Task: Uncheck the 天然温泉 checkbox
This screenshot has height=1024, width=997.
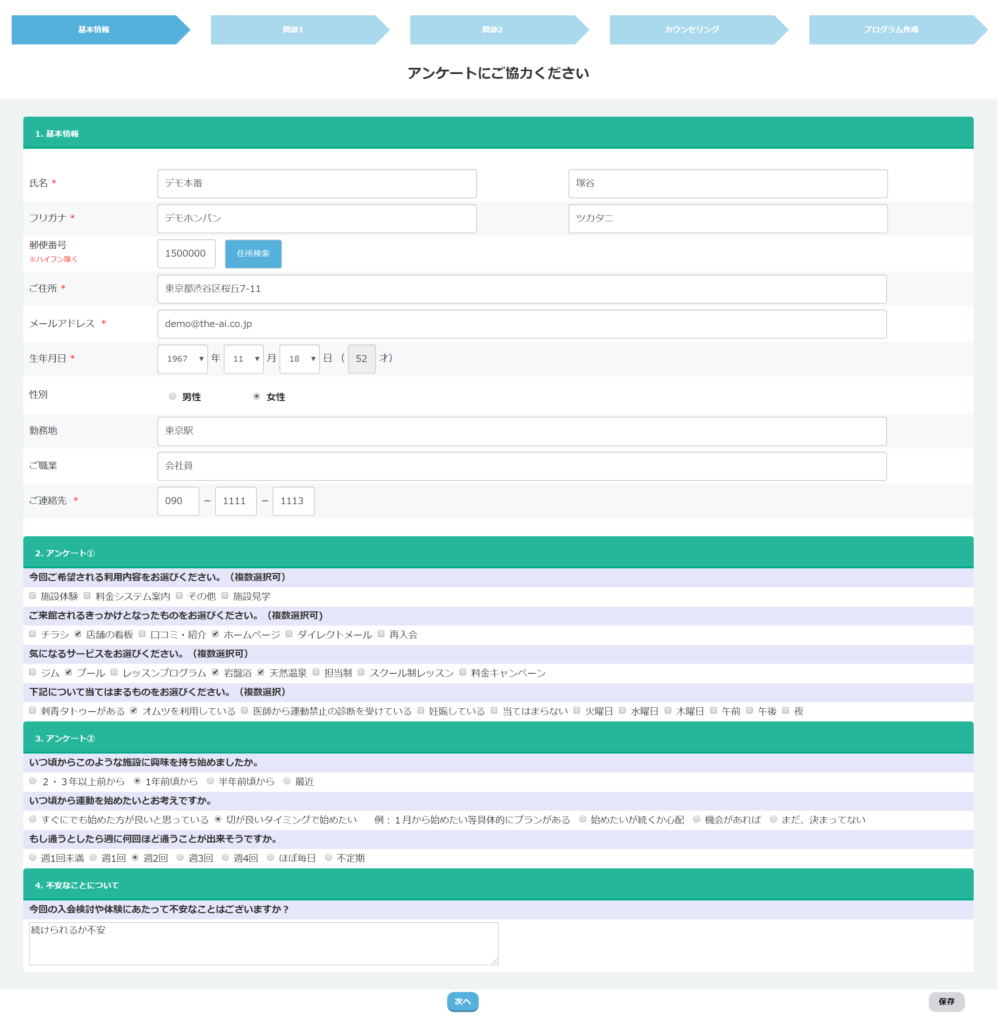Action: (x=261, y=672)
